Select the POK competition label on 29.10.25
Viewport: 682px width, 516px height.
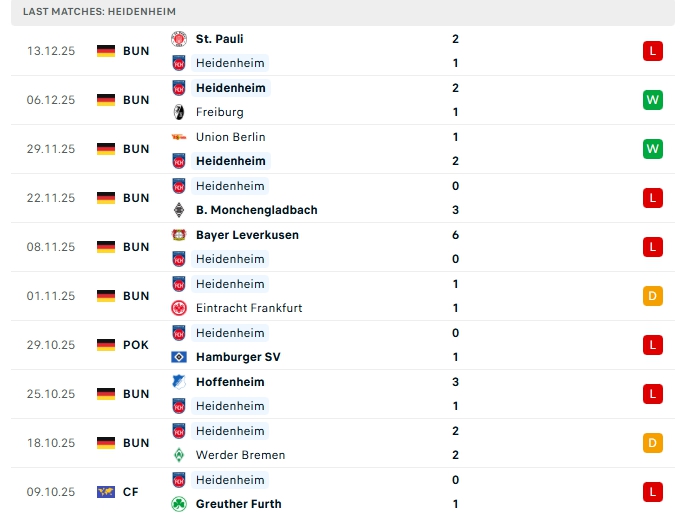tap(136, 345)
